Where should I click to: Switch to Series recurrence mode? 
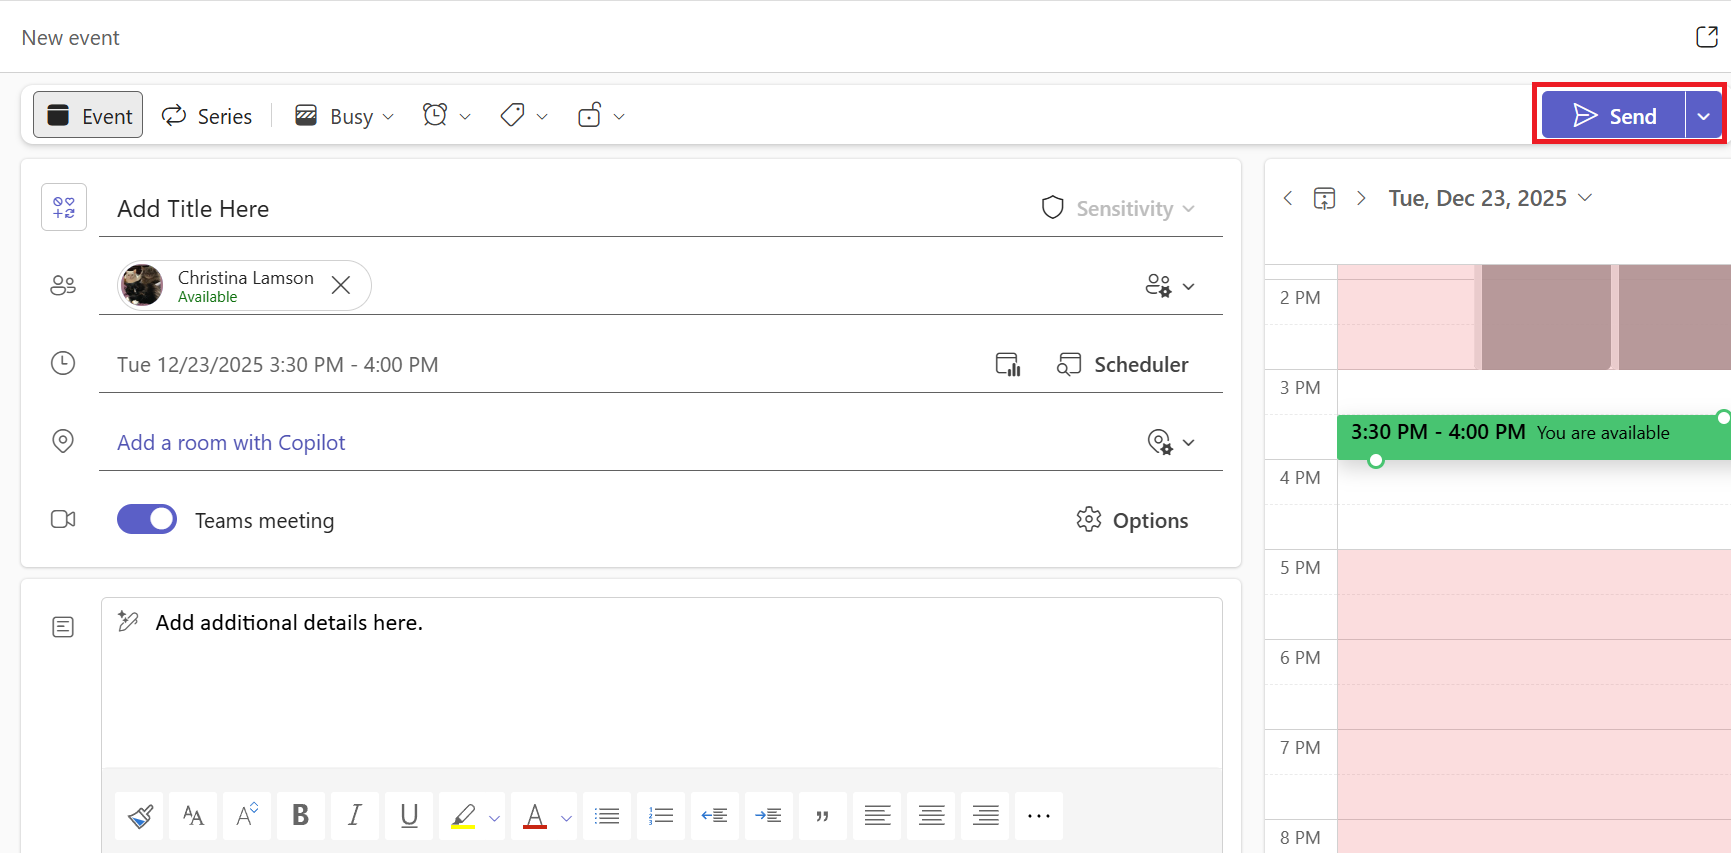207,116
